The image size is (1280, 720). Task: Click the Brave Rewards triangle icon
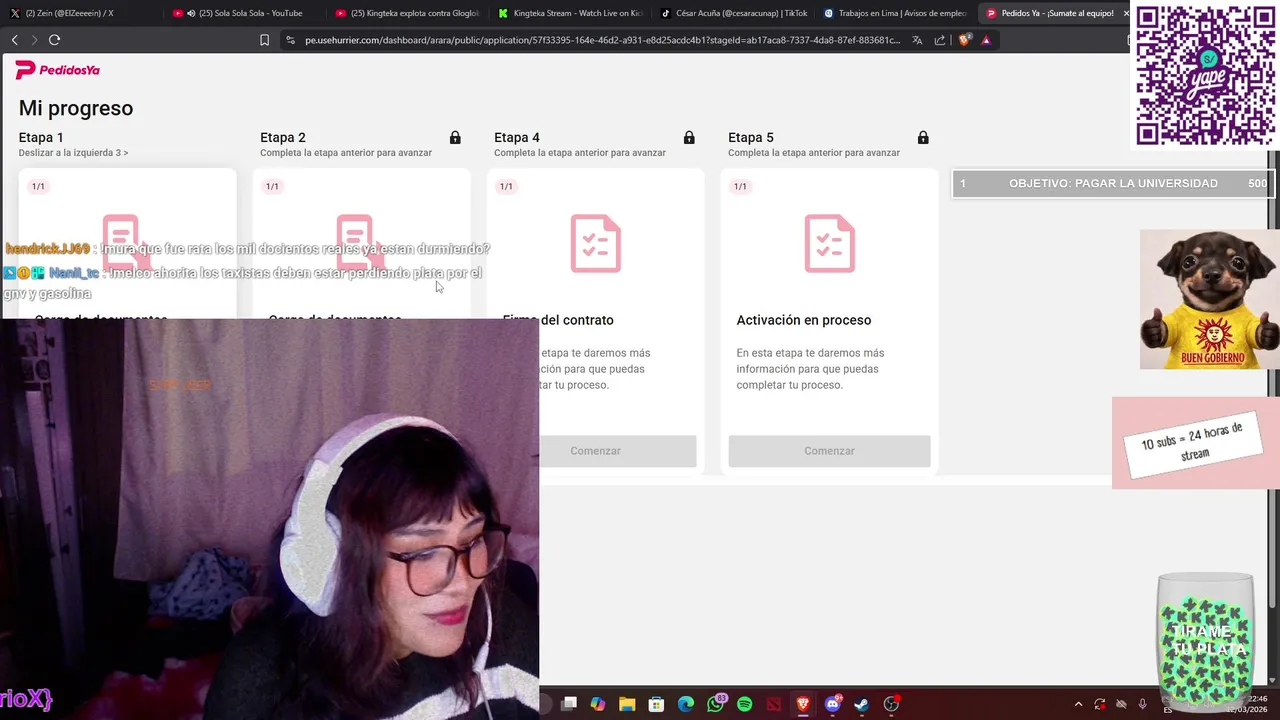tap(986, 40)
